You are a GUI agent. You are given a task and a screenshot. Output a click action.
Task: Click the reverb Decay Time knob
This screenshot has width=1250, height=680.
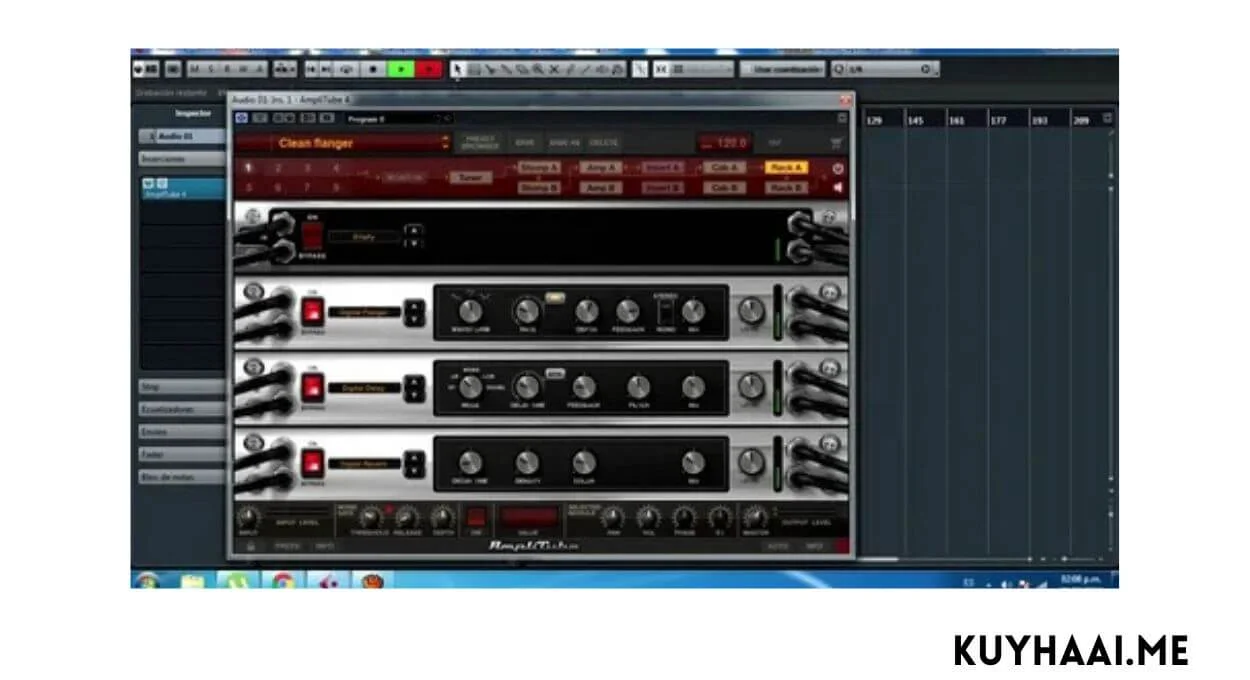[469, 461]
